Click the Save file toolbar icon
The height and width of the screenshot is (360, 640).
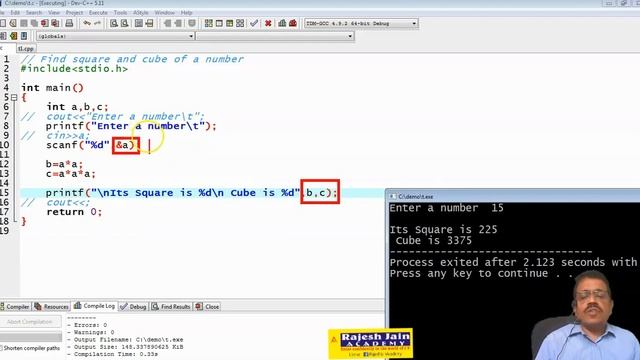pyautogui.click(x=24, y=23)
